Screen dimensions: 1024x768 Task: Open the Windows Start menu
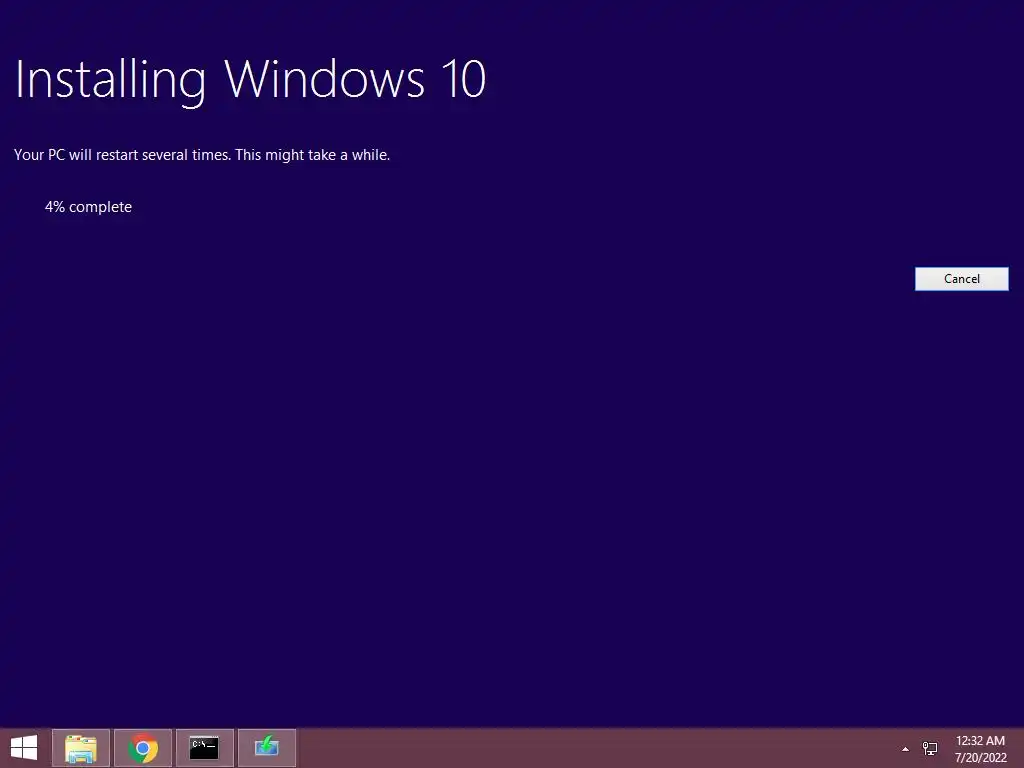click(x=24, y=748)
